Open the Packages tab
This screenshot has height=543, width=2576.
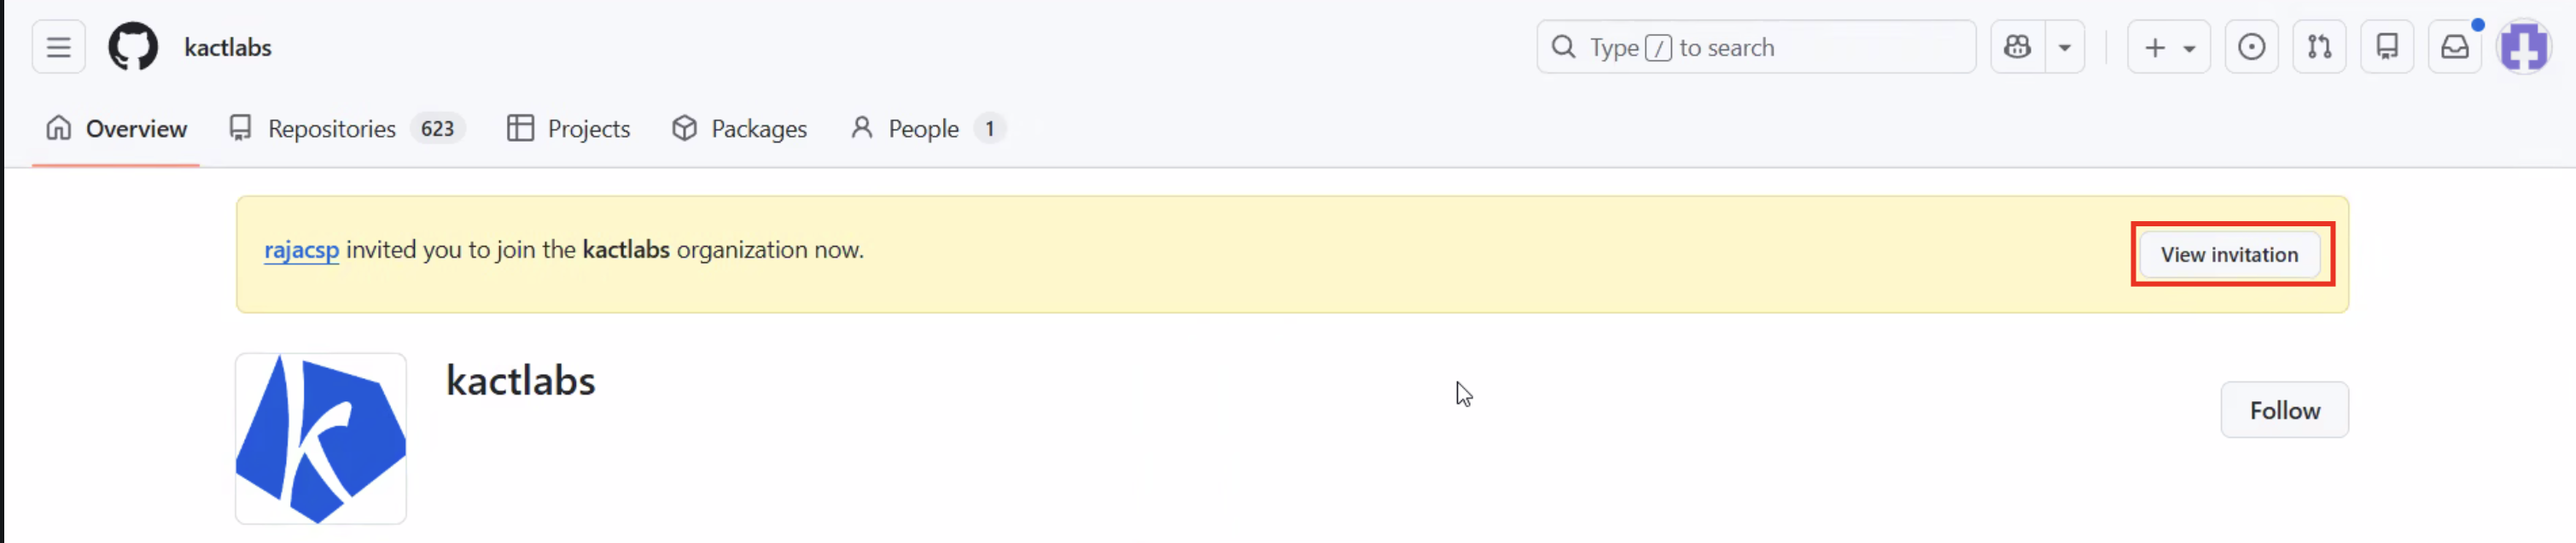coord(739,129)
